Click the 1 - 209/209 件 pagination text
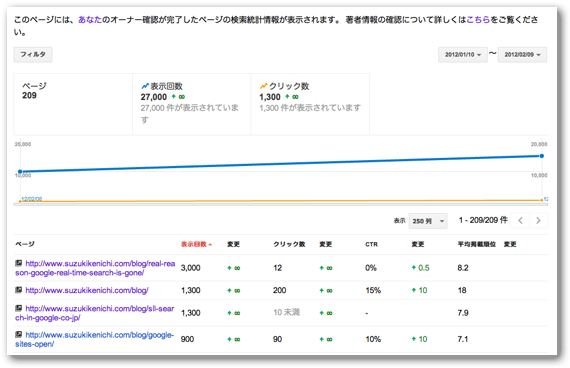The width and height of the screenshot is (570, 368). 483,220
